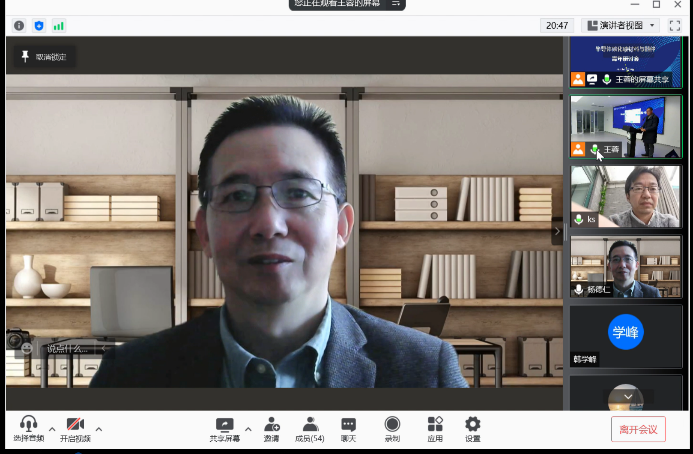This screenshot has height=454, width=693.
Task: Click the blue security shield icon
Action: (39, 25)
